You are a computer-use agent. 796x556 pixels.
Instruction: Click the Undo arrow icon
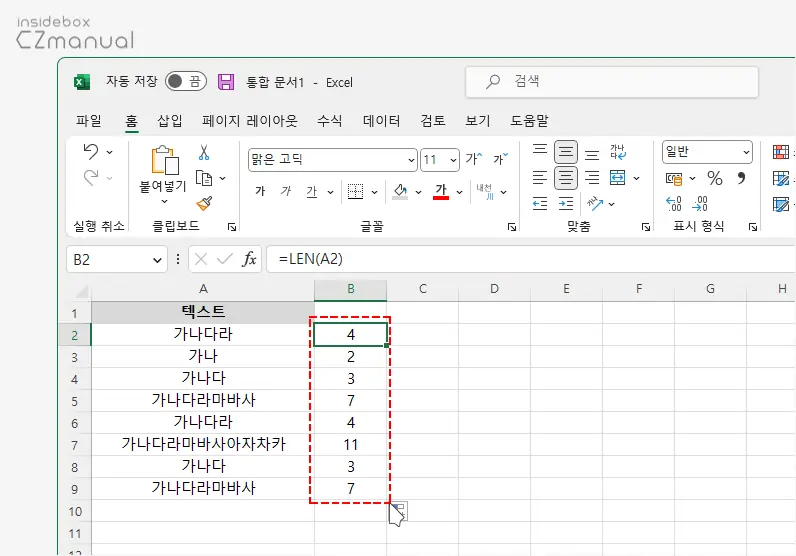(91, 151)
